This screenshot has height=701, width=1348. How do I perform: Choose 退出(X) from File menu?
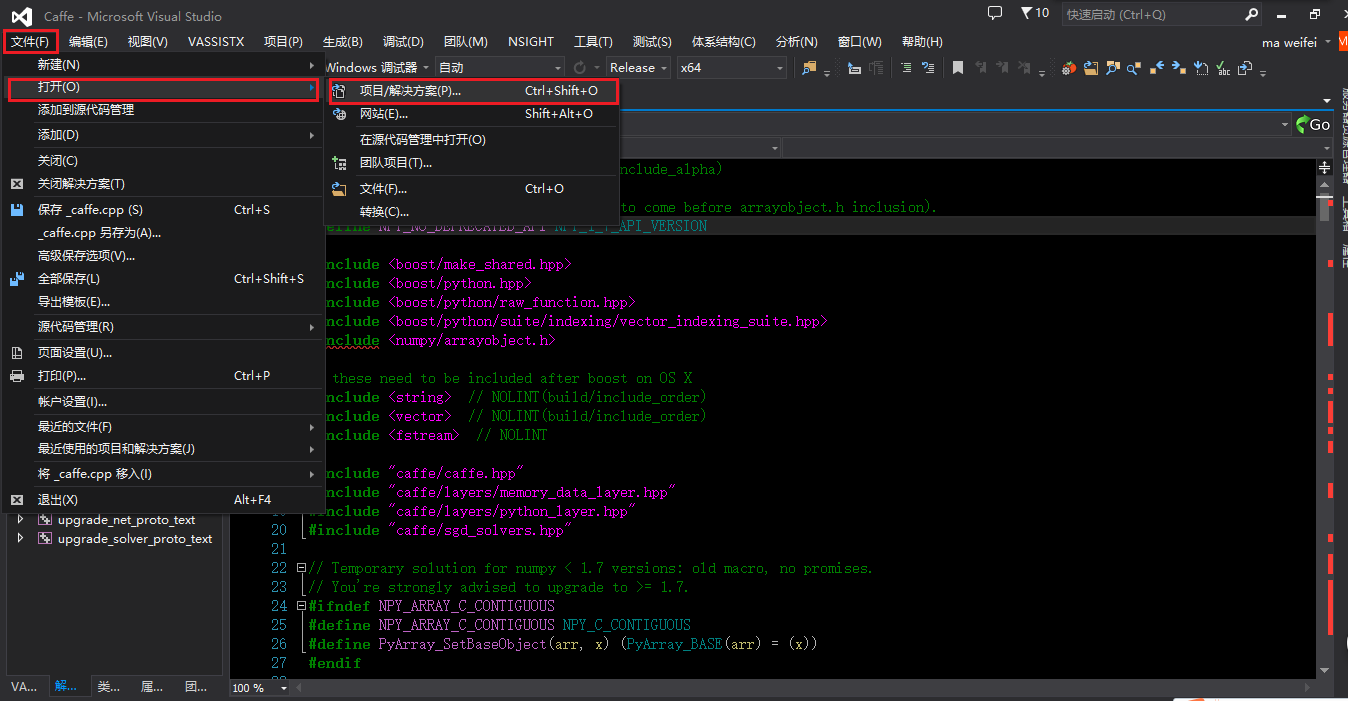163,500
